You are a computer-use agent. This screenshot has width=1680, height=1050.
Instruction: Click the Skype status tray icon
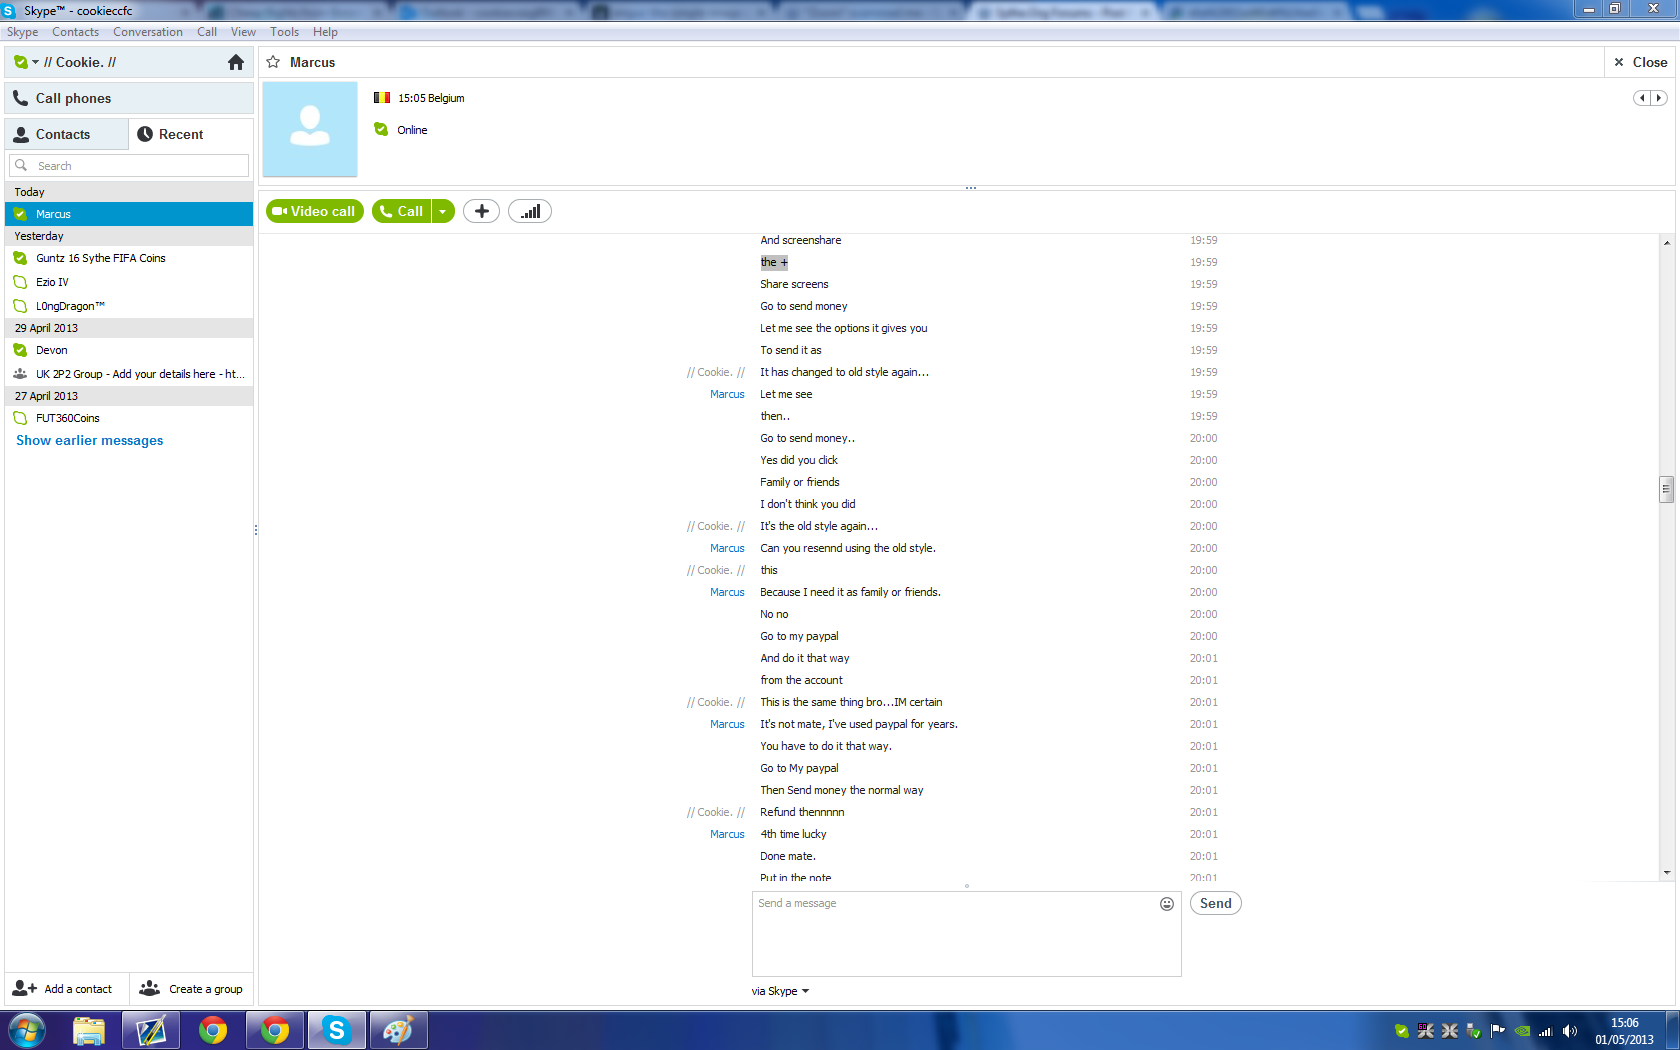[x=1402, y=1031]
